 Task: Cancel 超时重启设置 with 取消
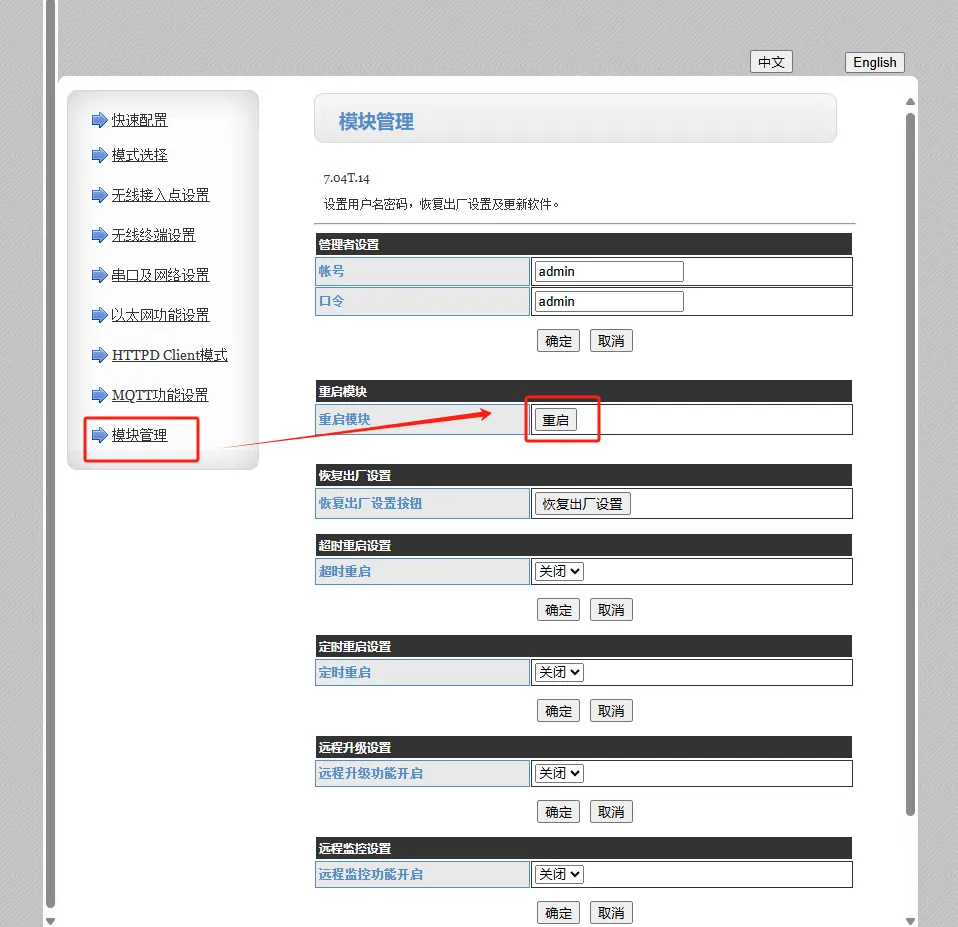point(611,610)
